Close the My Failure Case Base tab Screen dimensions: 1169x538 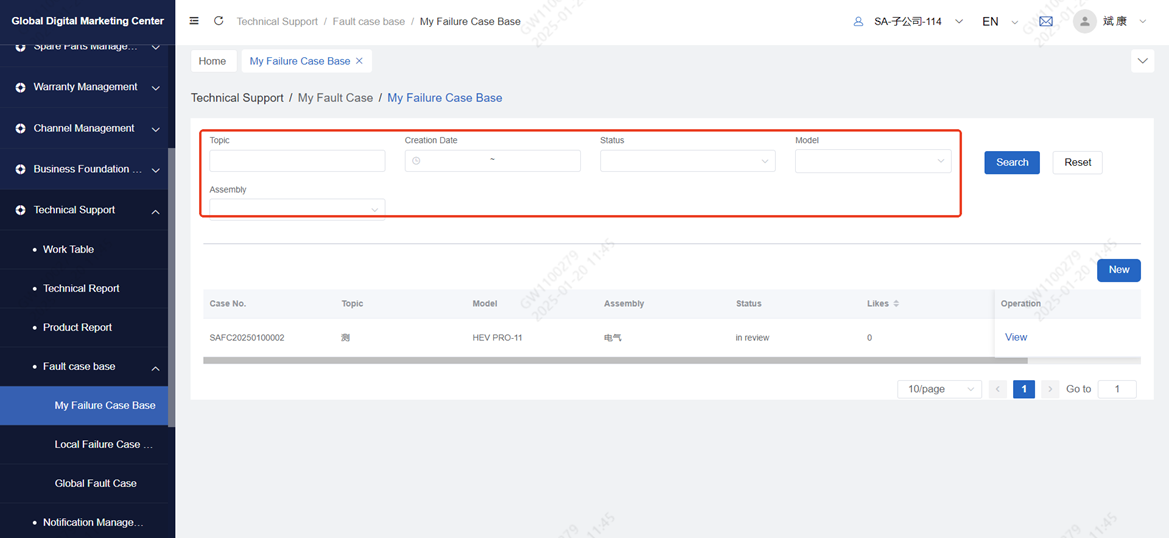tap(360, 61)
